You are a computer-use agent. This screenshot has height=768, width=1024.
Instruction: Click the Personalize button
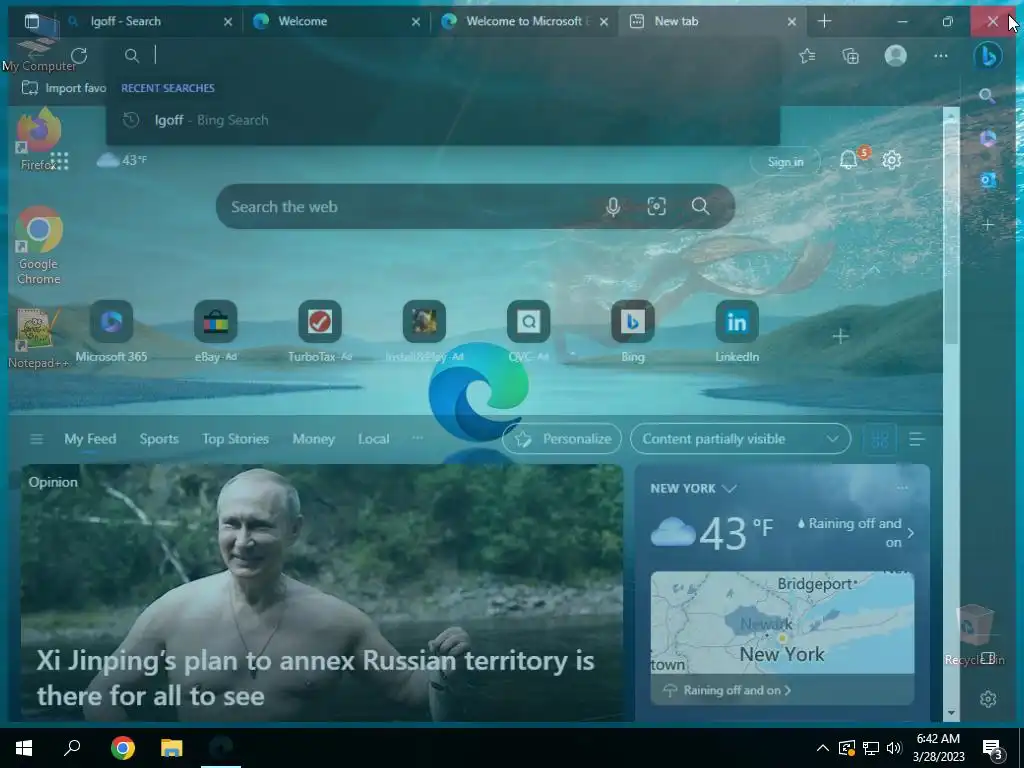point(562,439)
